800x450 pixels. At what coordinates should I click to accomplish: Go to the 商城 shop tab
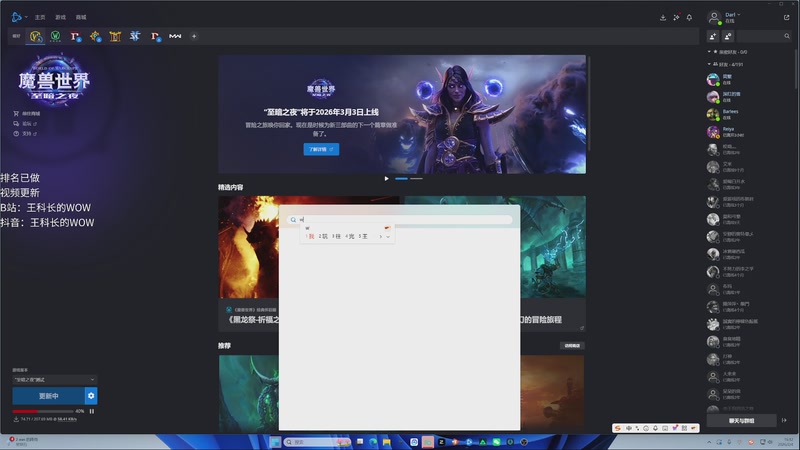tap(81, 17)
